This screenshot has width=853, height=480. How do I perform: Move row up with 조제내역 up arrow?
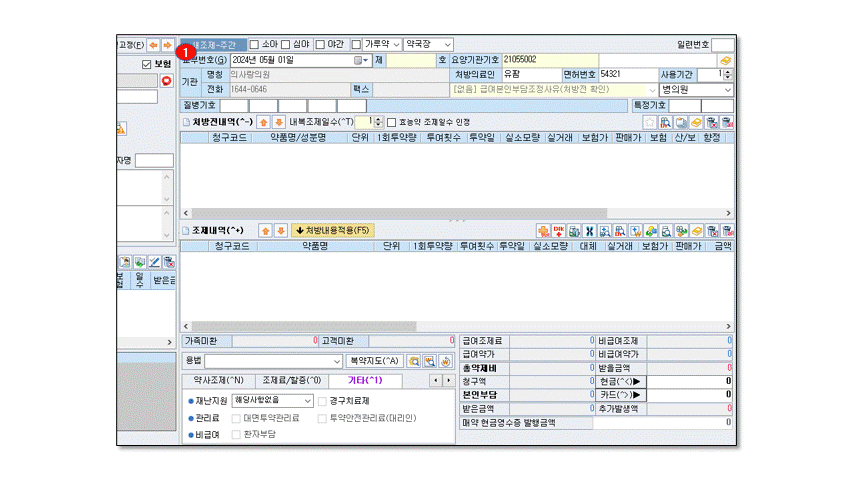point(265,230)
